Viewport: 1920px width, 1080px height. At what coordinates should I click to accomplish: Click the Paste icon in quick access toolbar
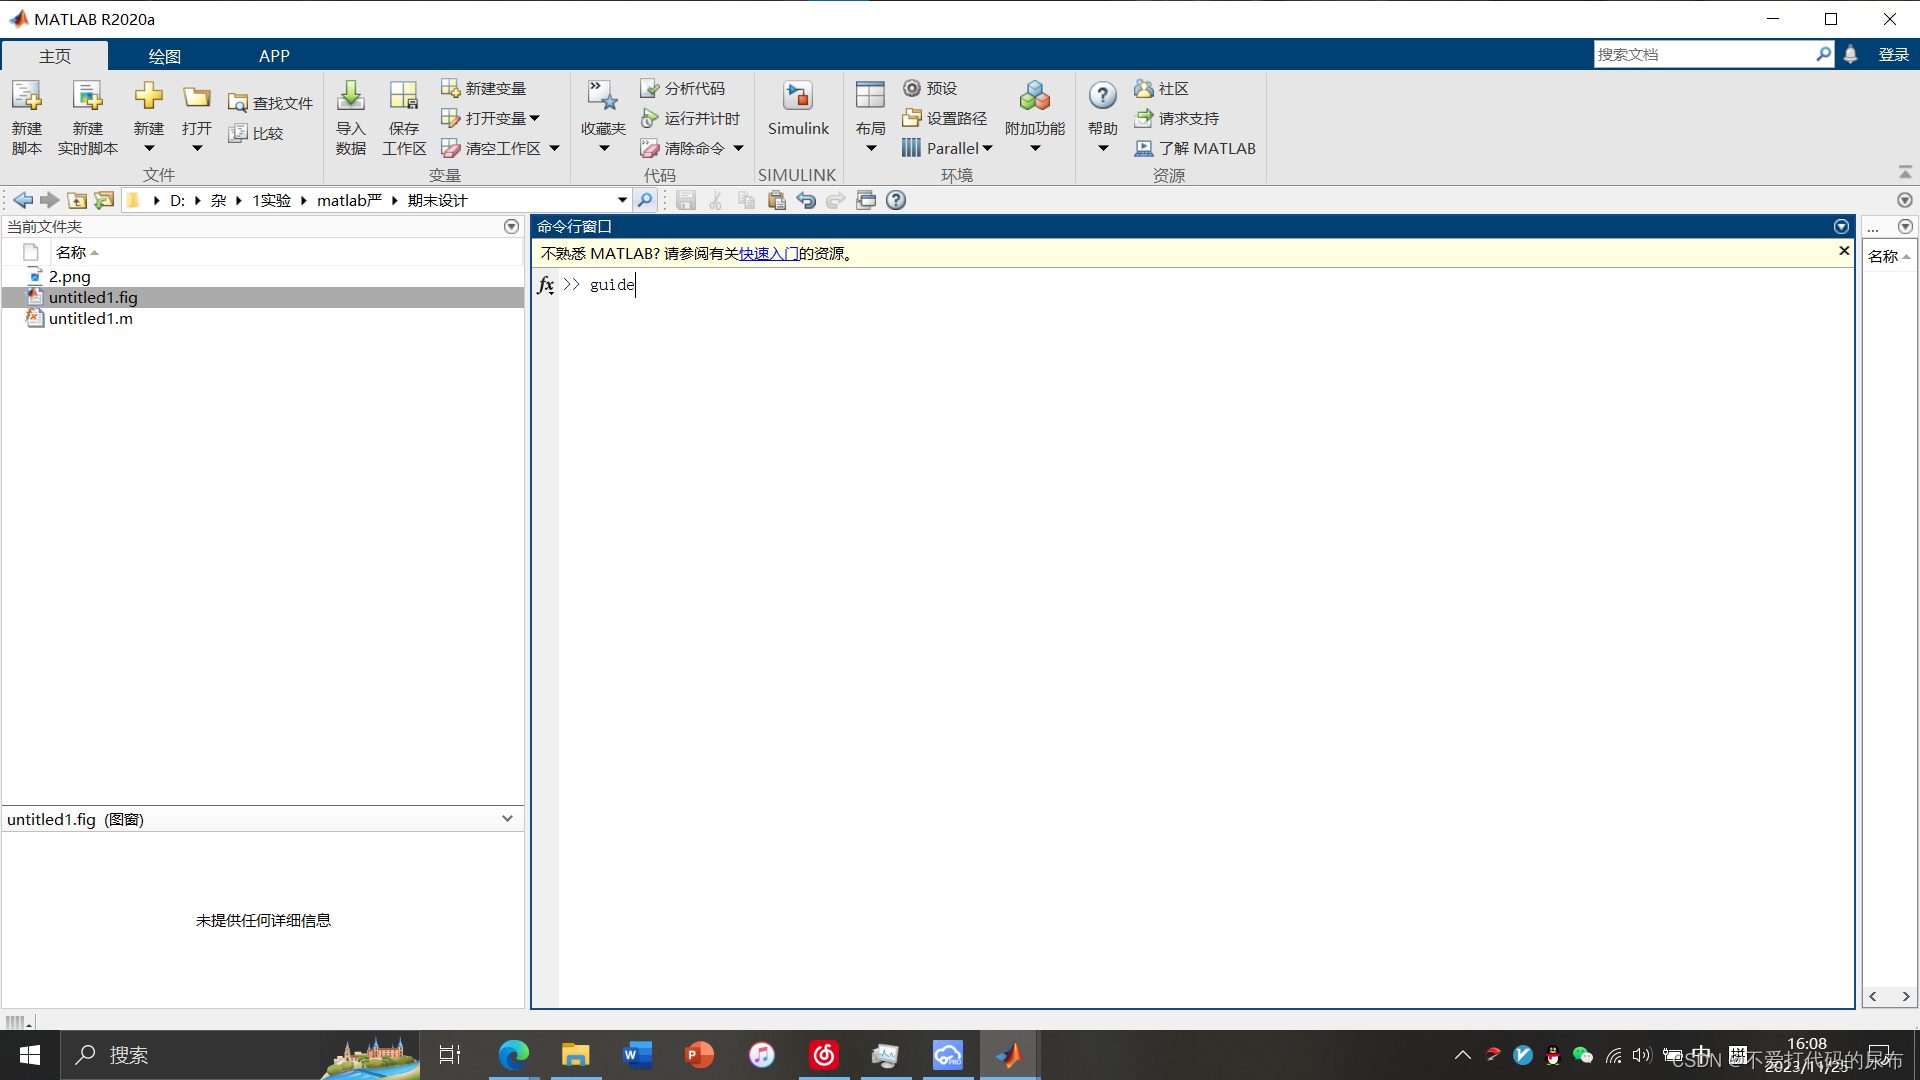776,200
